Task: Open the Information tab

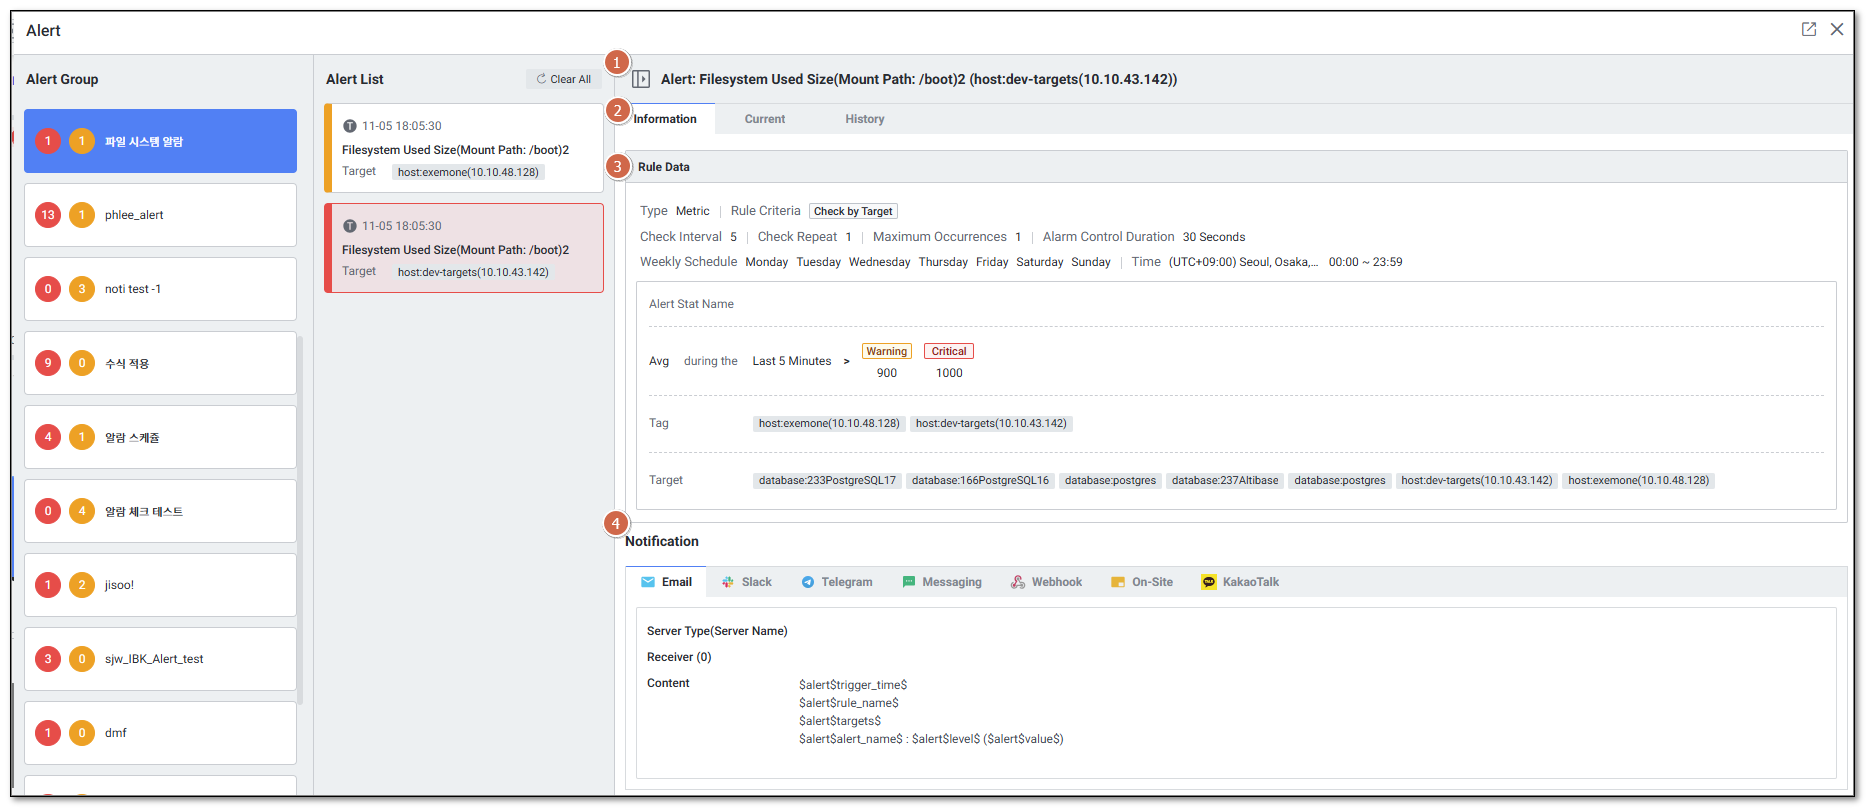Action: tap(665, 119)
